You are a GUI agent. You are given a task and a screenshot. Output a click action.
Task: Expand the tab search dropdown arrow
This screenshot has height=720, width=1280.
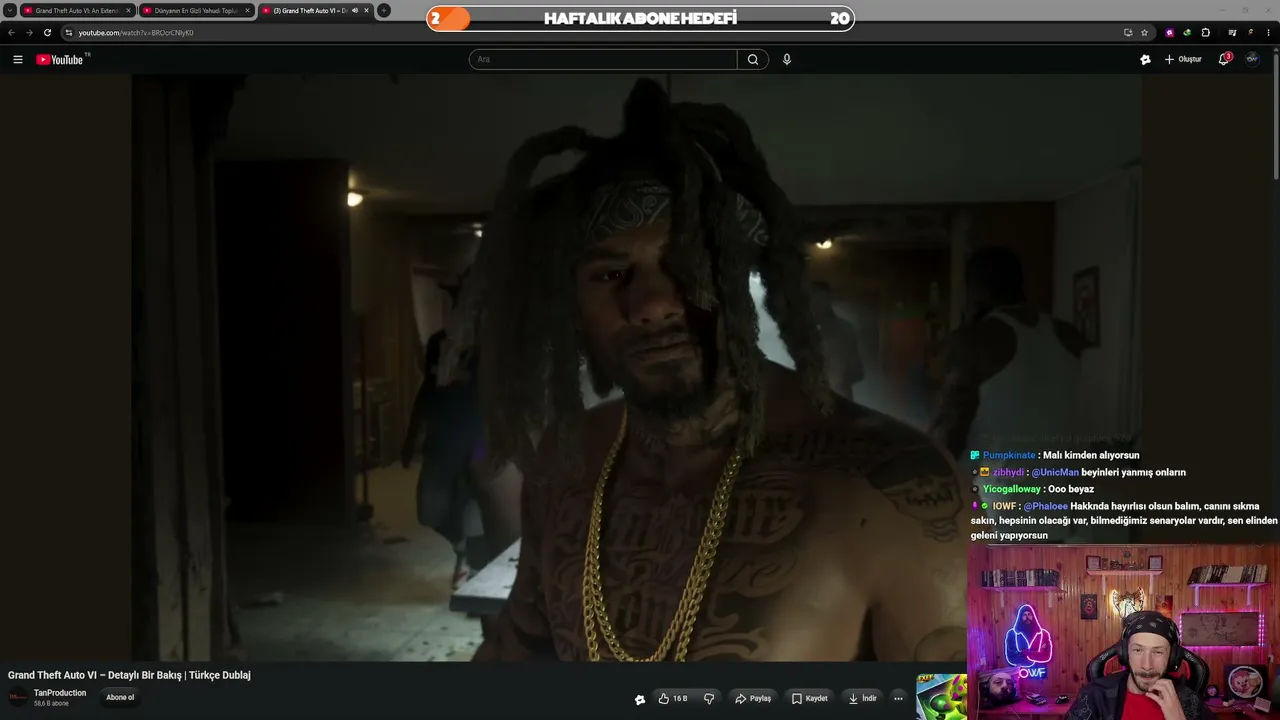(10, 11)
